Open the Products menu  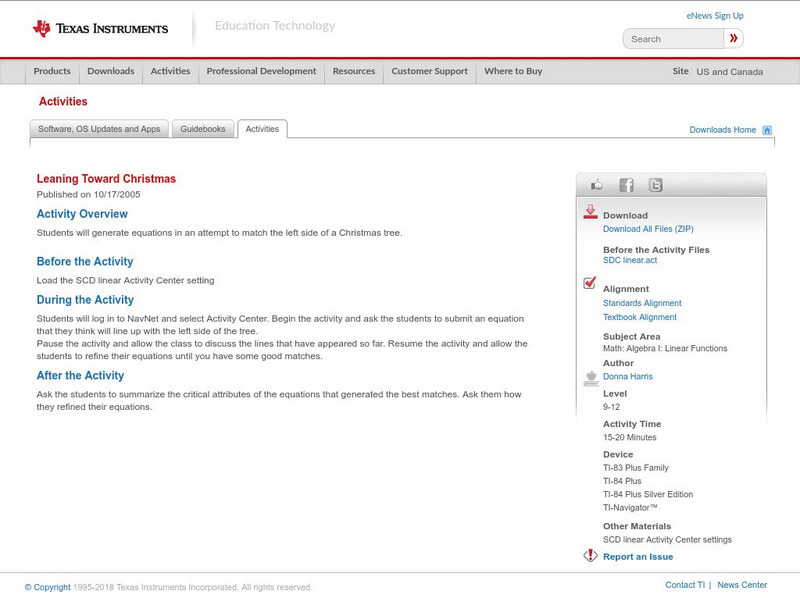52,71
